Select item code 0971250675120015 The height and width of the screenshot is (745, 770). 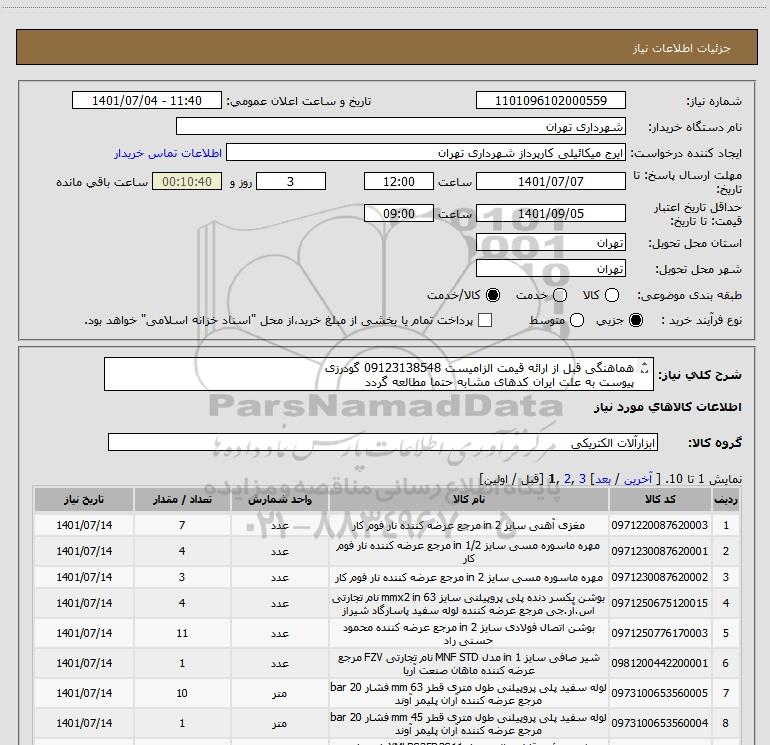click(660, 603)
